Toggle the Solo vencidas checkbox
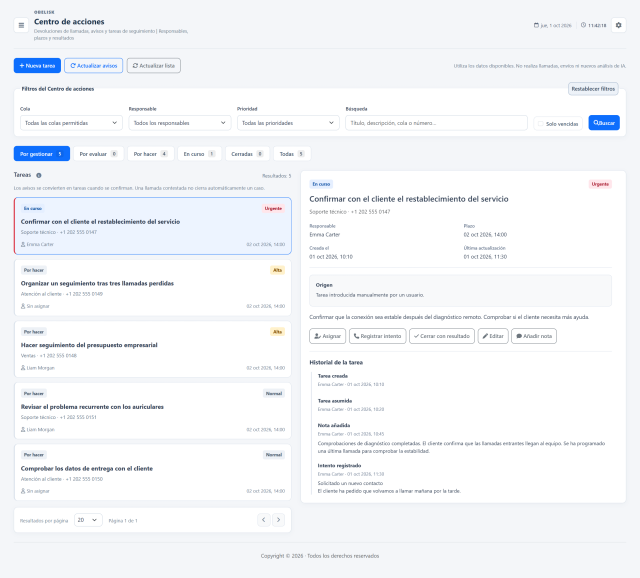The height and width of the screenshot is (578, 640). pyautogui.click(x=540, y=124)
